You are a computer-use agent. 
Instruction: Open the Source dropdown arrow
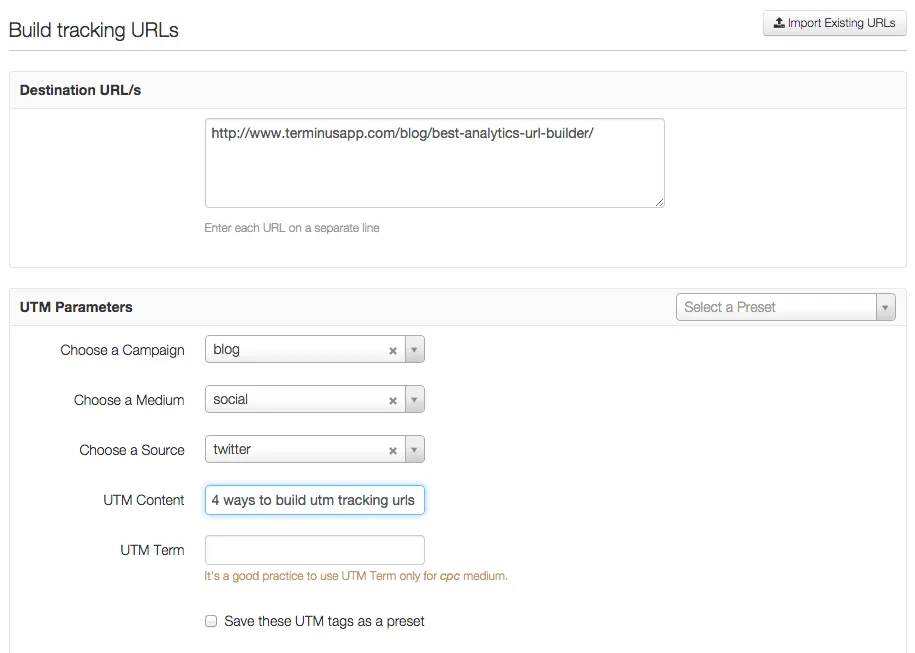pyautogui.click(x=413, y=449)
